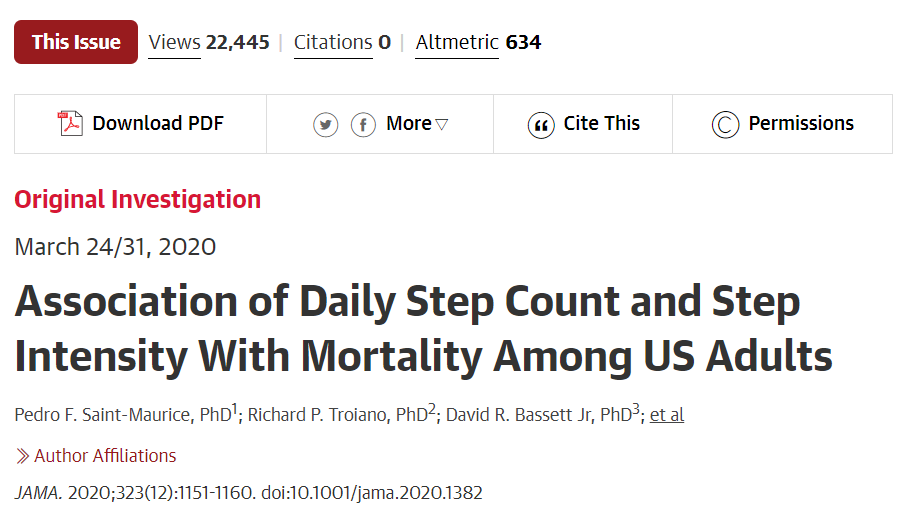Share article via Facebook icon
This screenshot has height=514, width=912.
click(x=363, y=125)
